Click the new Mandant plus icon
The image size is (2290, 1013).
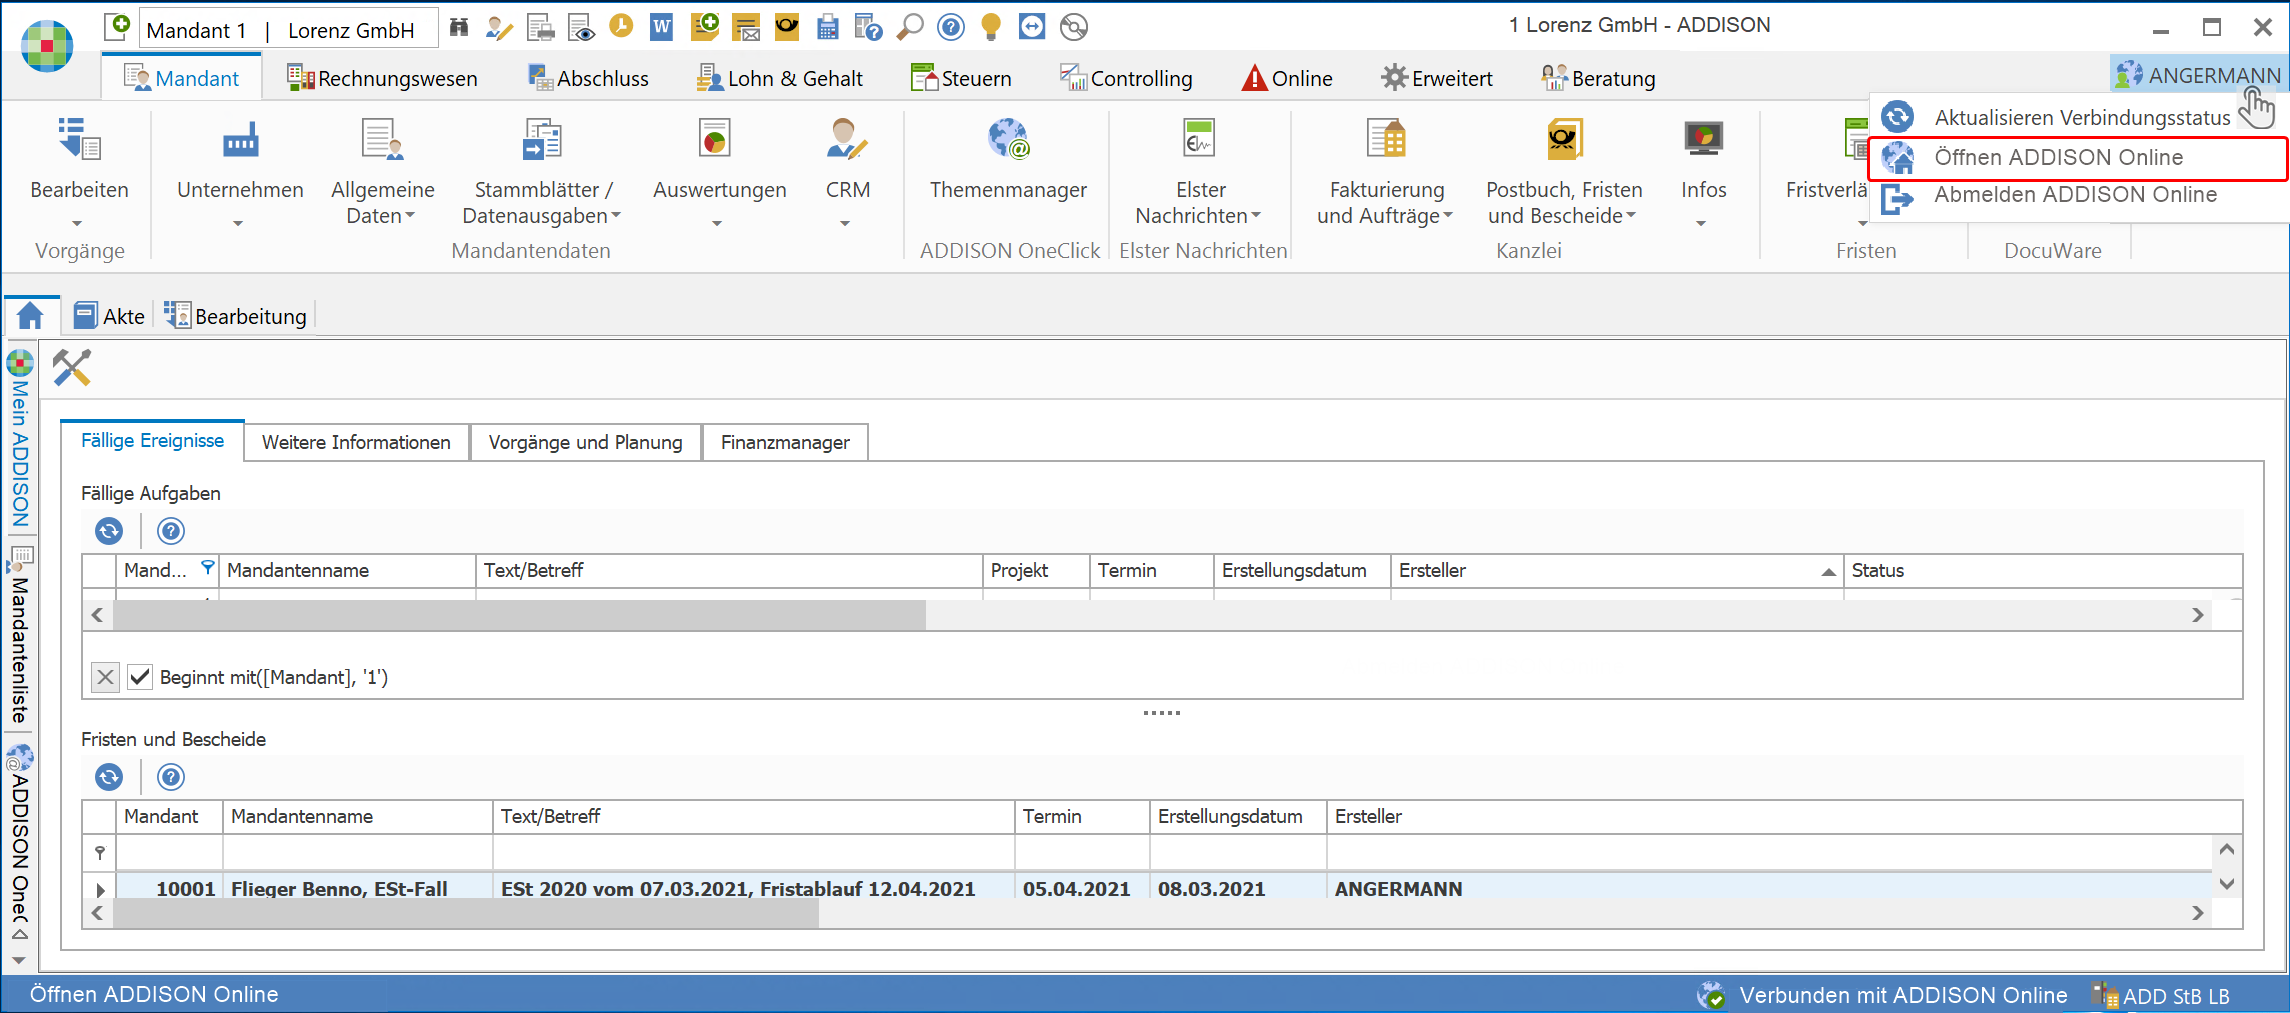[x=117, y=27]
